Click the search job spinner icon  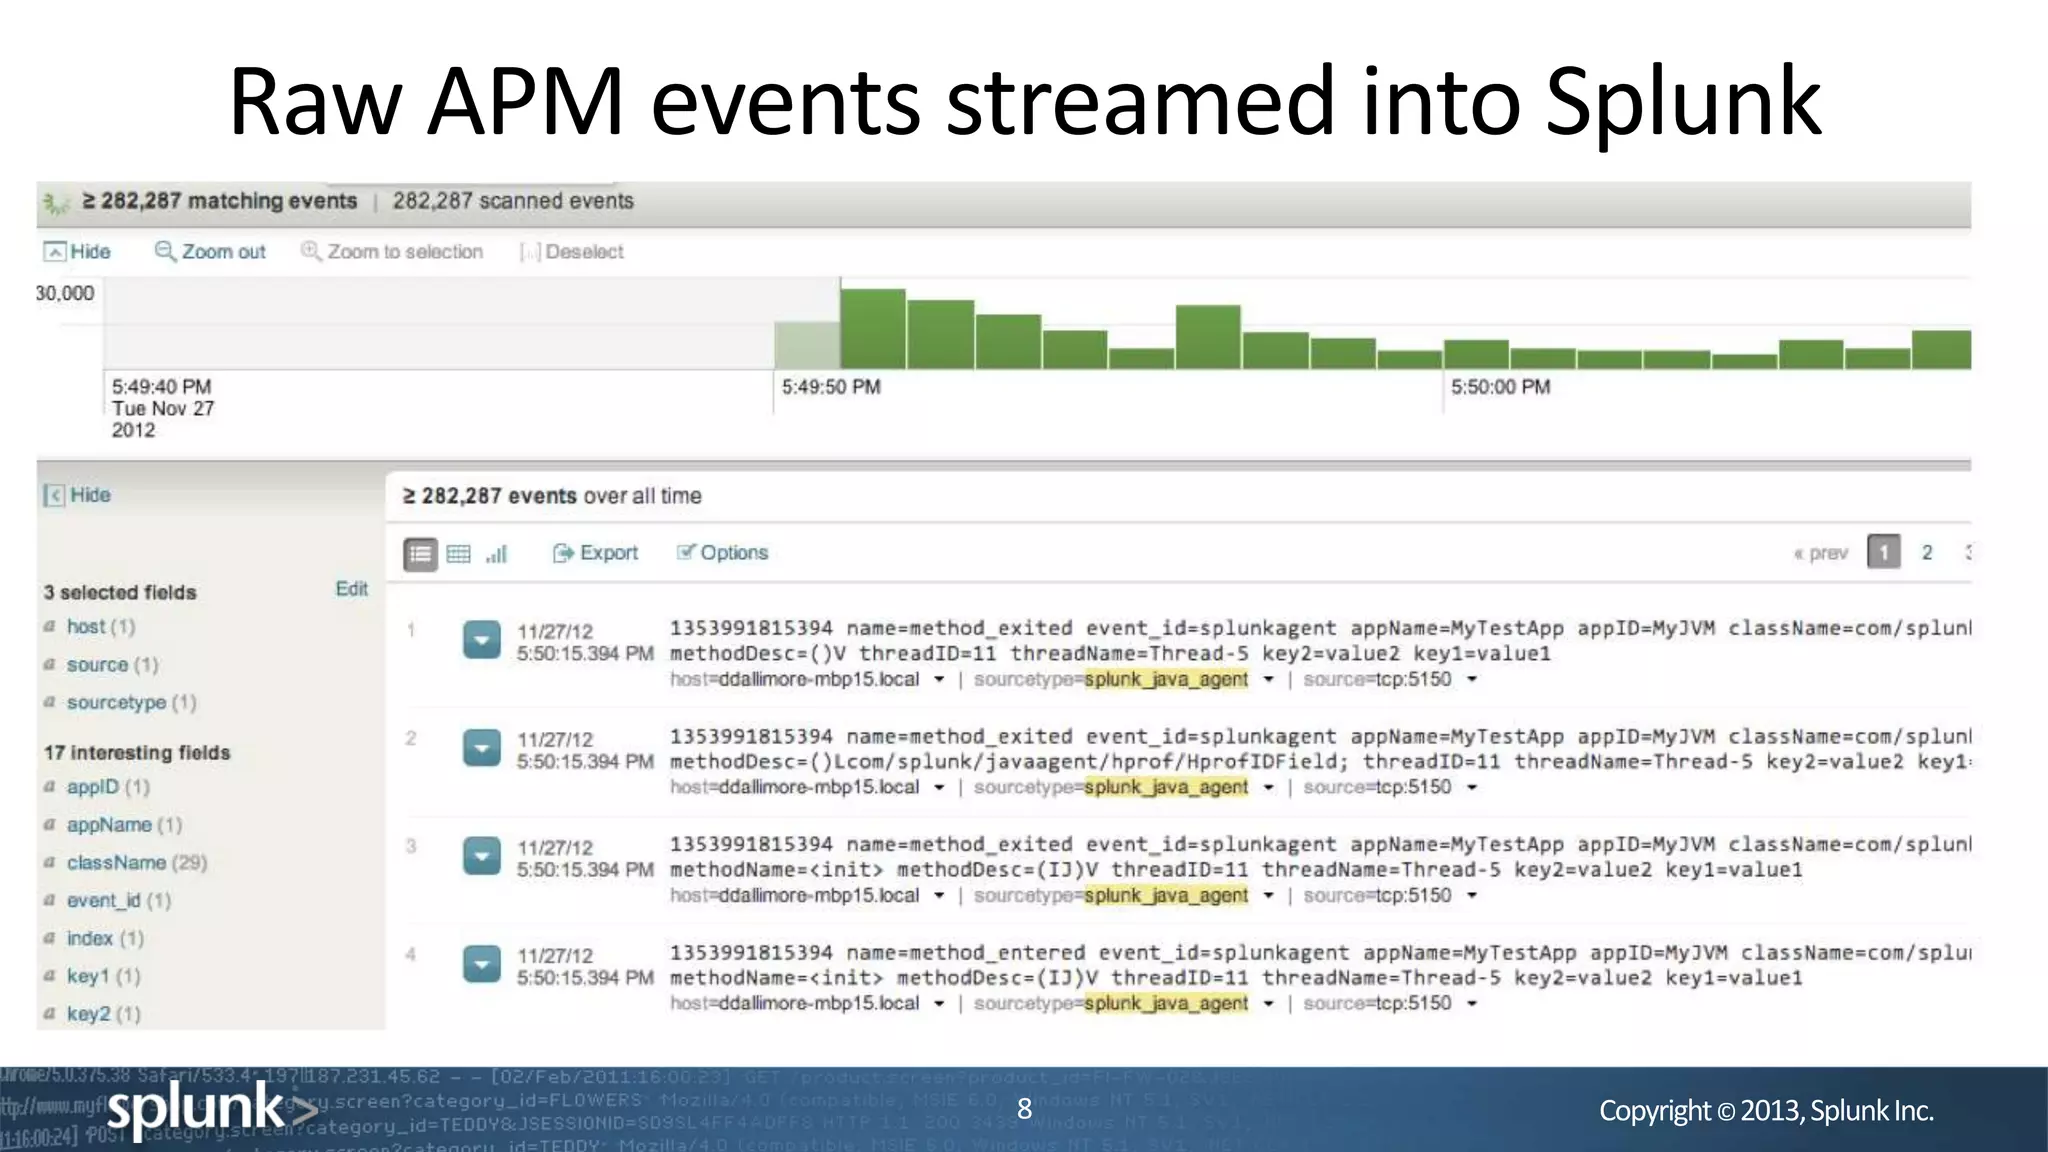click(x=56, y=203)
